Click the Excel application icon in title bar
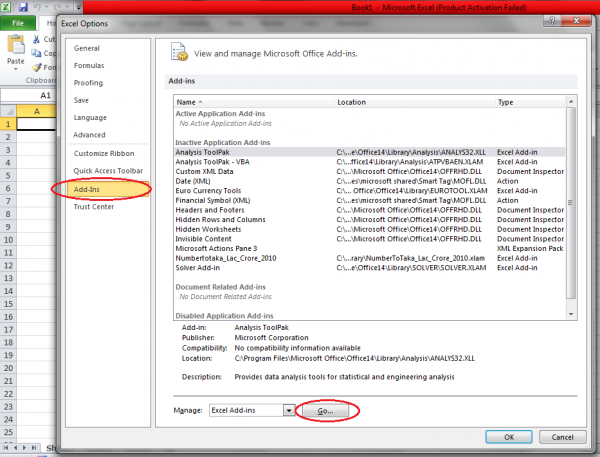The width and height of the screenshot is (600, 457). click(7, 7)
